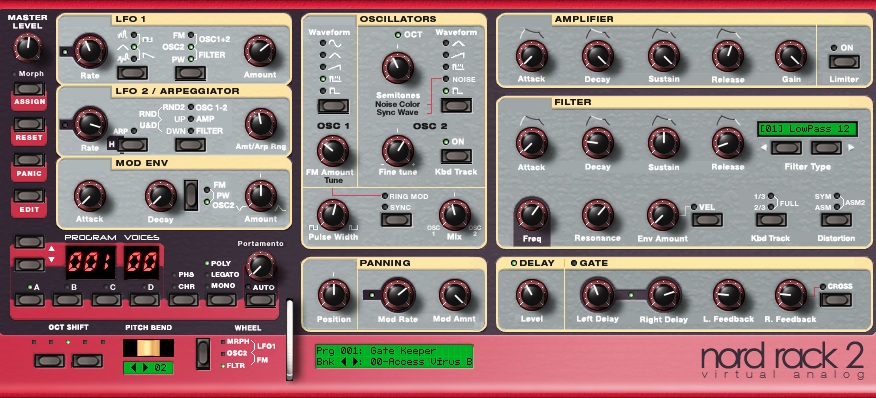Toggle the Portamento AUTO button
Screen dimensions: 876x398
(260, 300)
